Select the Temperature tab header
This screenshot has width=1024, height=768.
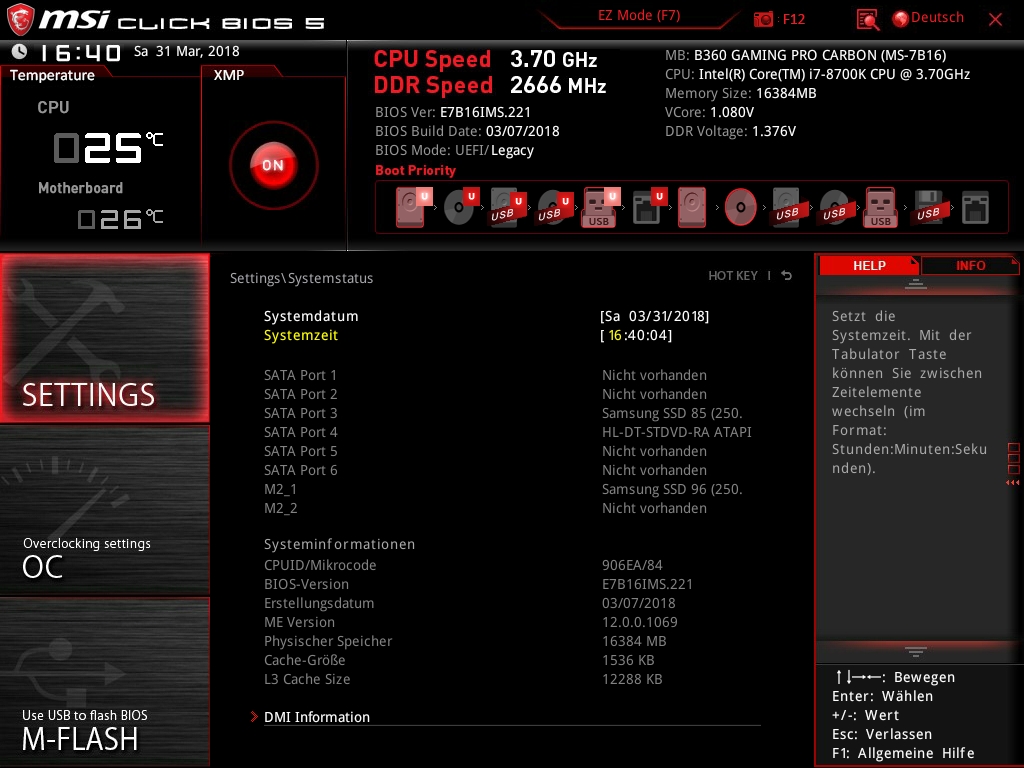[53, 75]
